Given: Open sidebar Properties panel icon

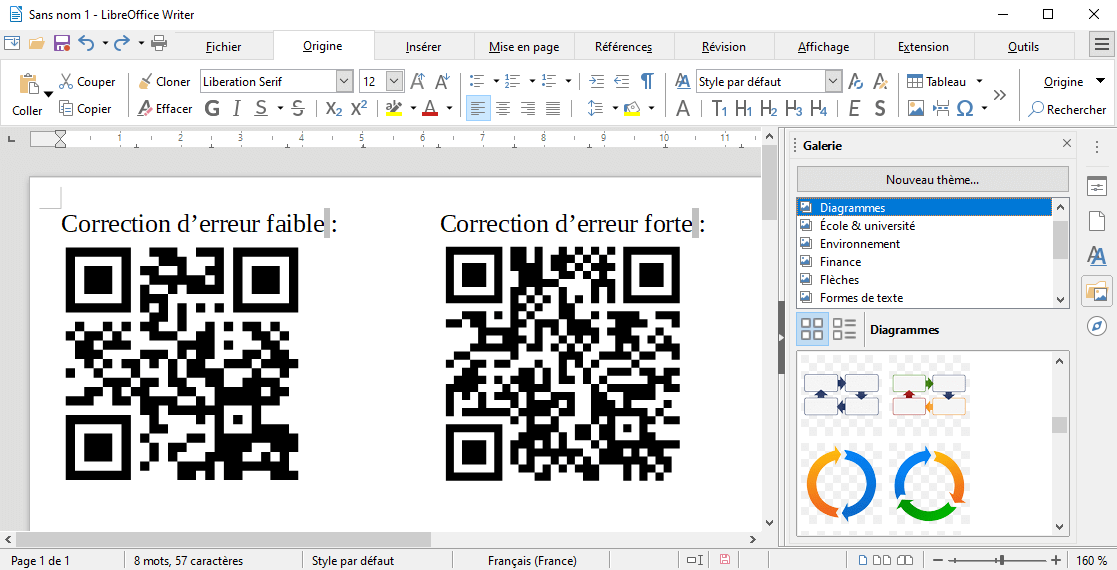Looking at the screenshot, I should 1097,187.
